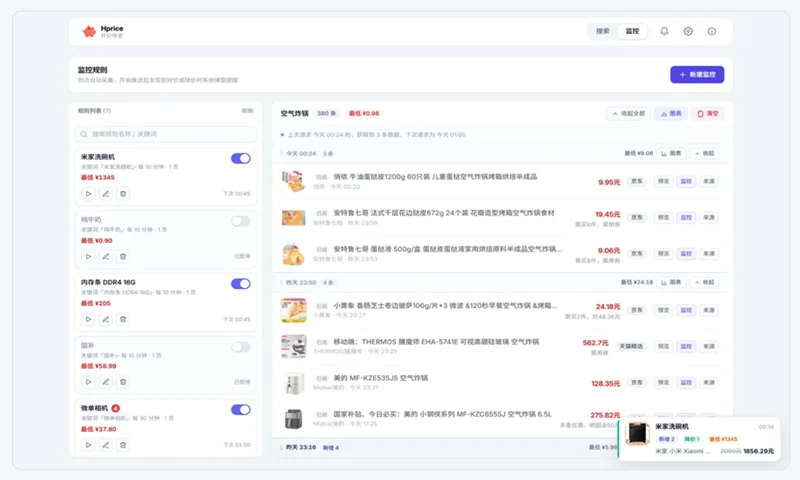Run the 纯牛奶 rule now
The height and width of the screenshot is (480, 800).
pos(88,257)
